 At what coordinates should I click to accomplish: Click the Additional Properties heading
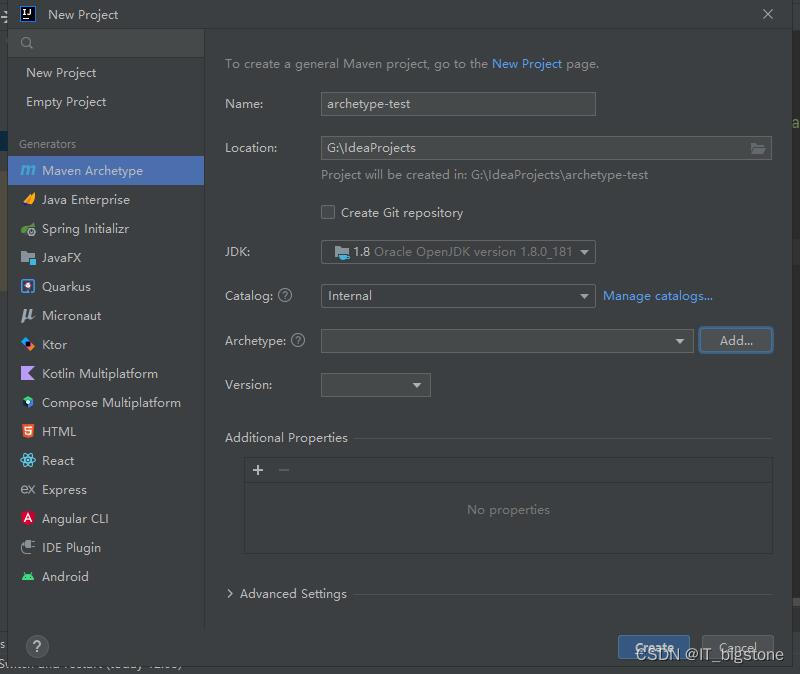point(286,438)
